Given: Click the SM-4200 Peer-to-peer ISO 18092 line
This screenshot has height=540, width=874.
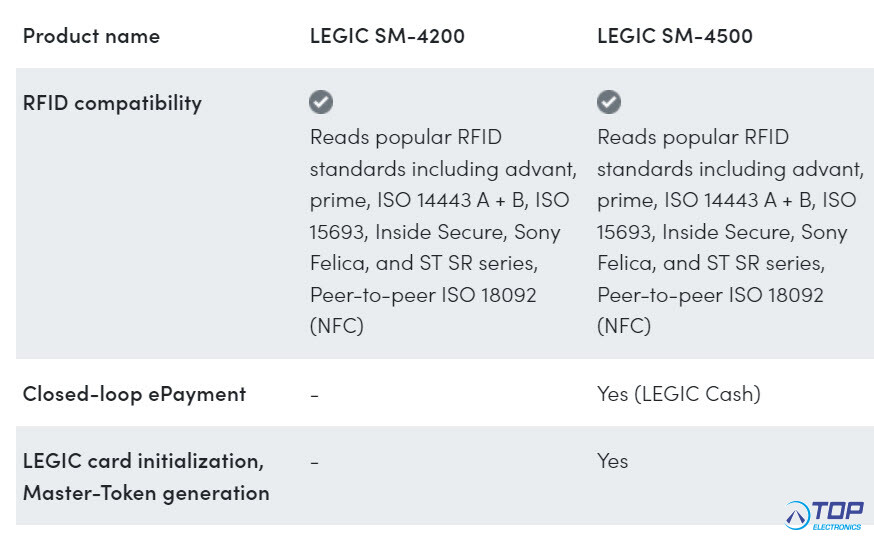Looking at the screenshot, I should click(423, 295).
